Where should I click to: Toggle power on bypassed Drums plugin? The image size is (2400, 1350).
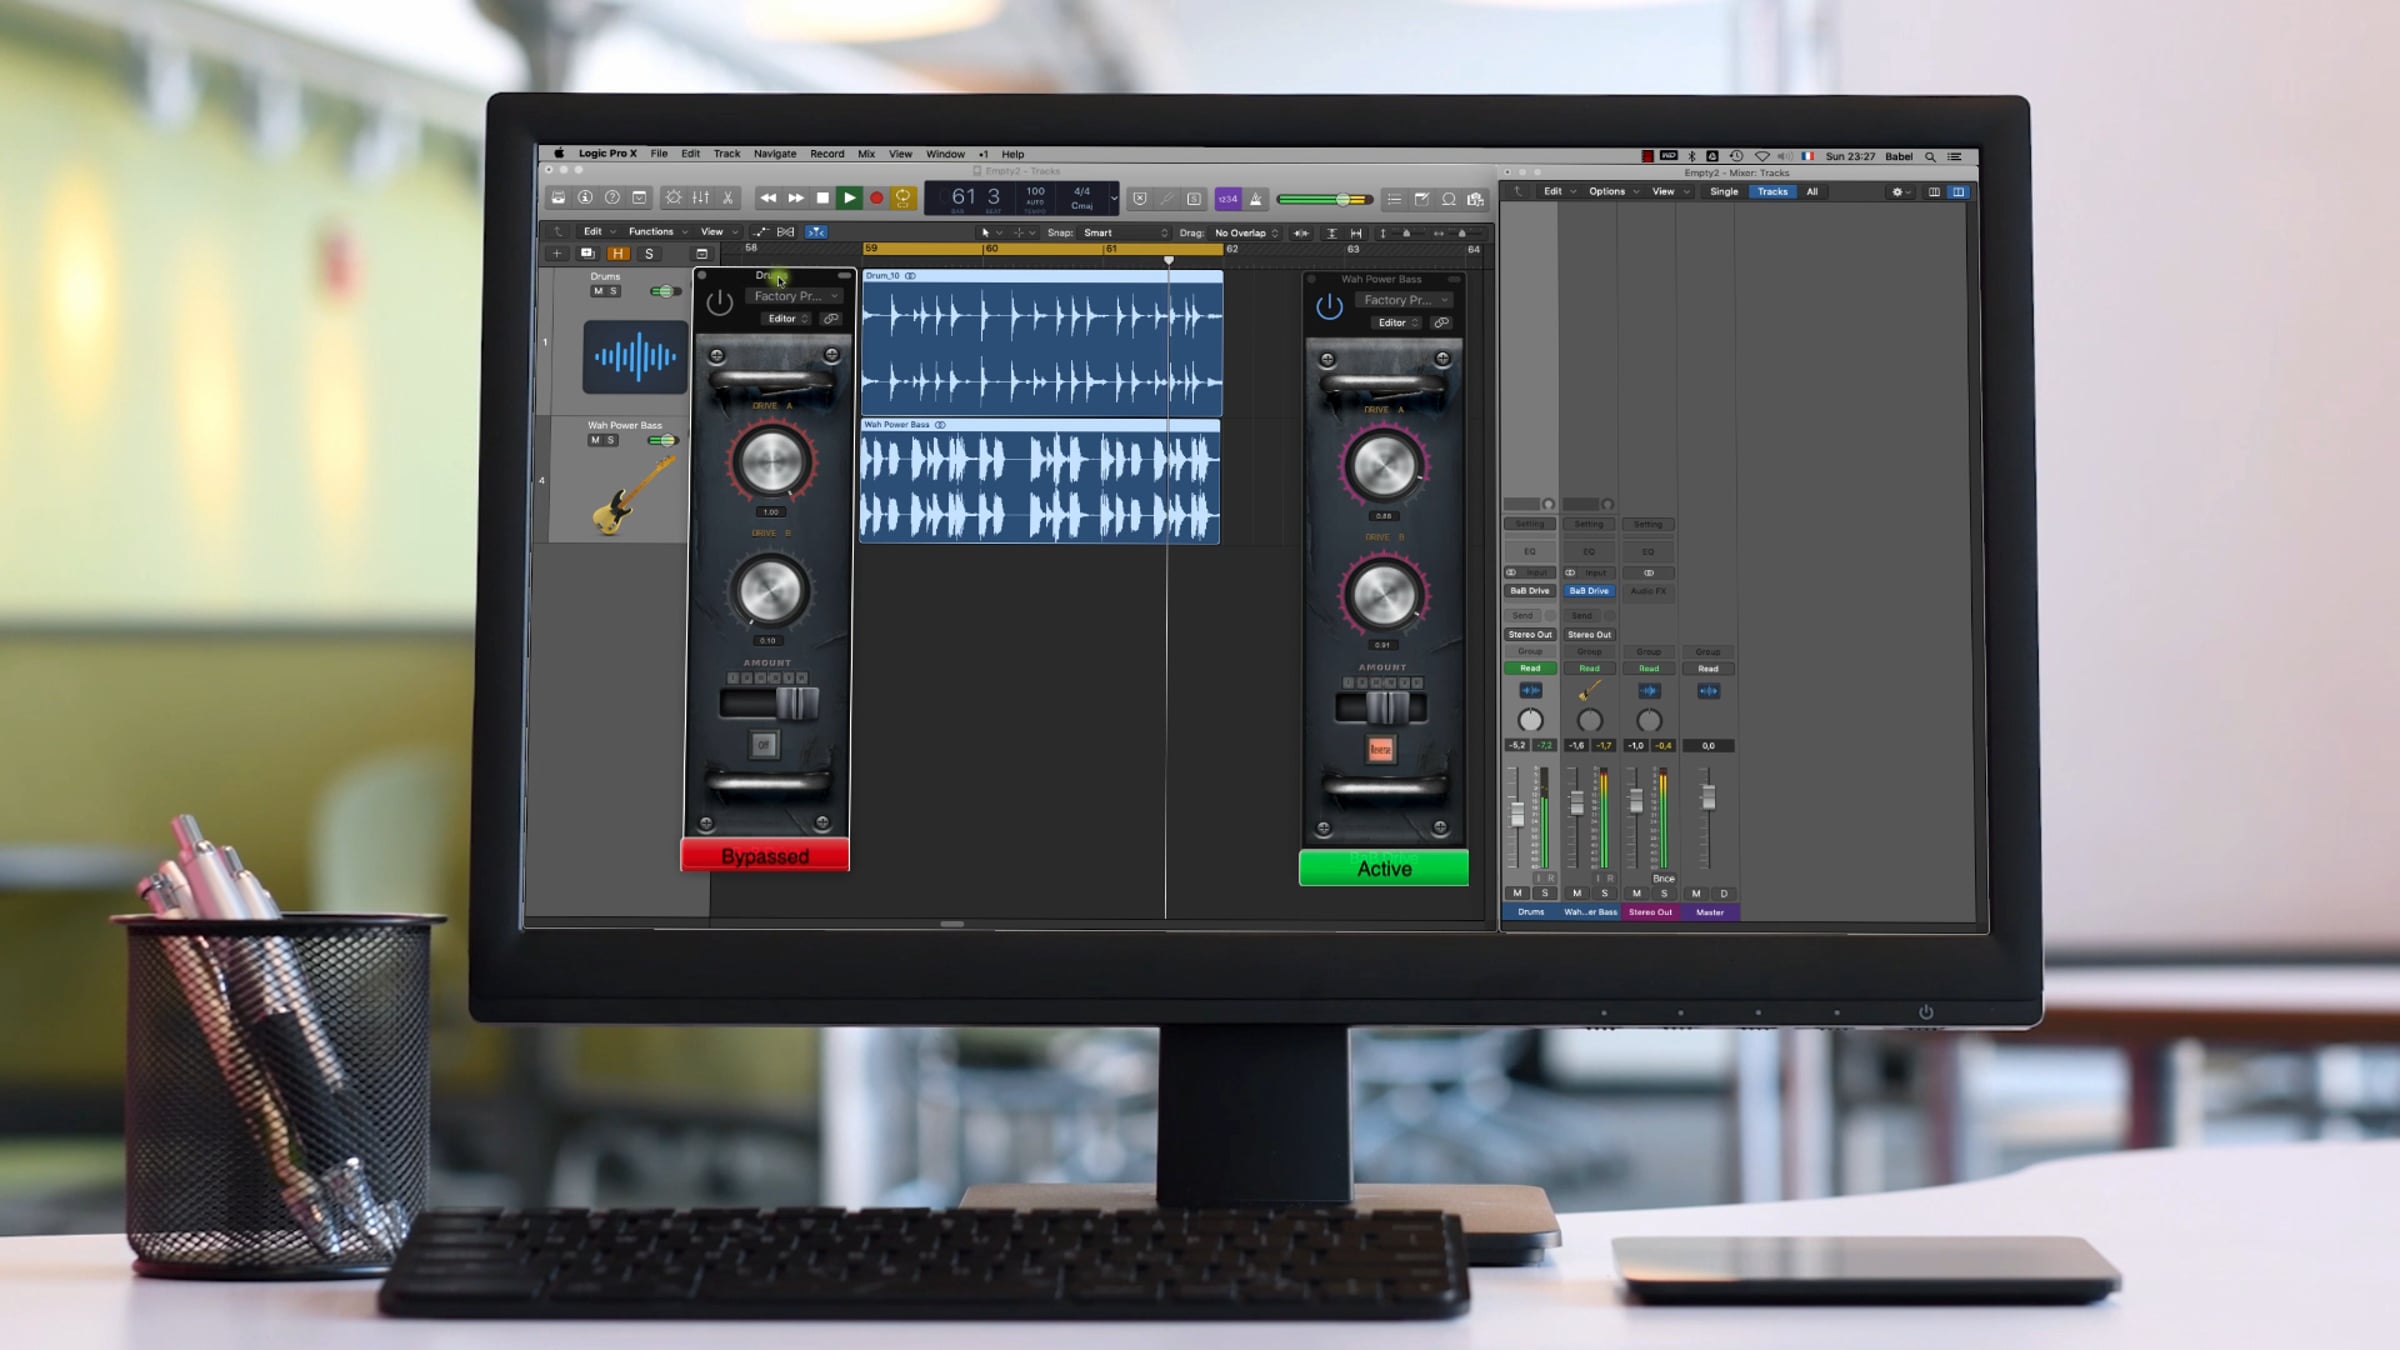[x=719, y=302]
